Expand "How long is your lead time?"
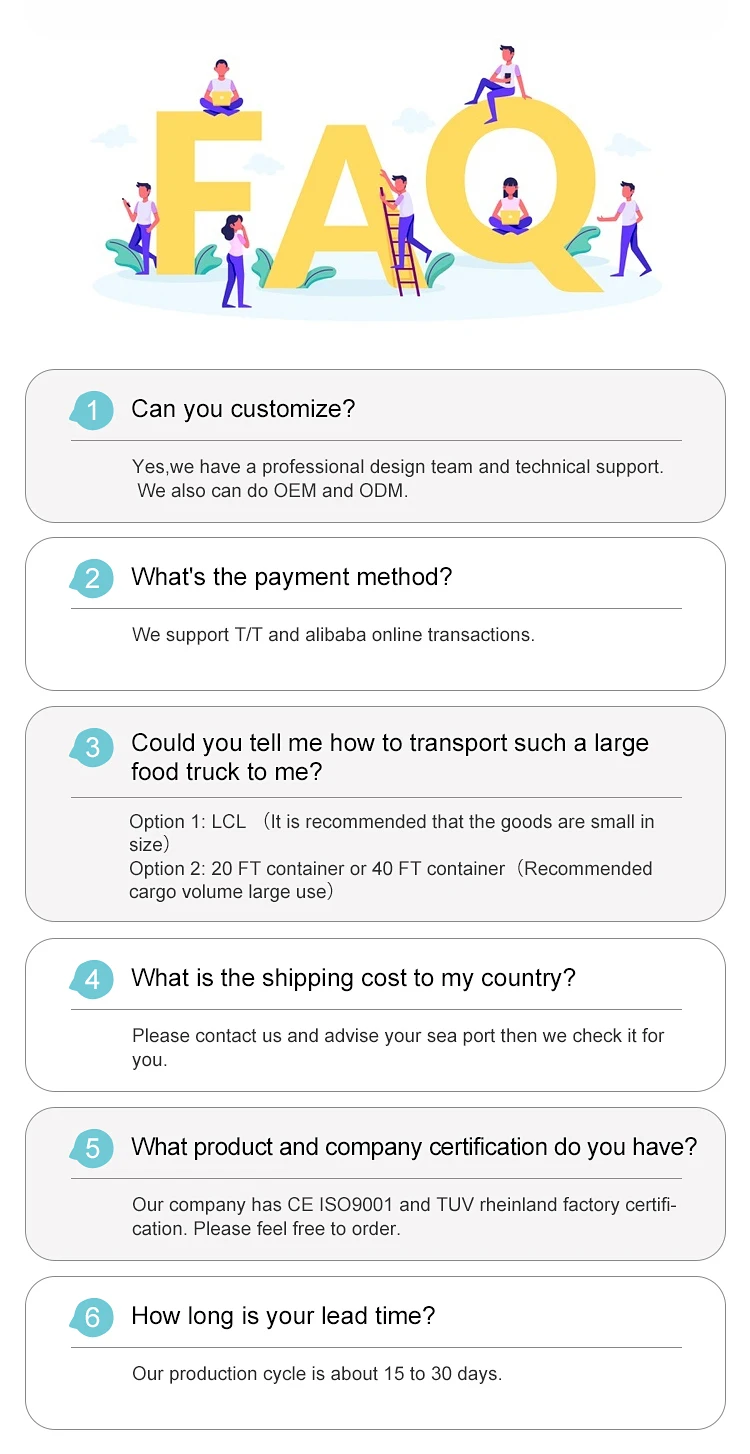 click(x=283, y=1316)
